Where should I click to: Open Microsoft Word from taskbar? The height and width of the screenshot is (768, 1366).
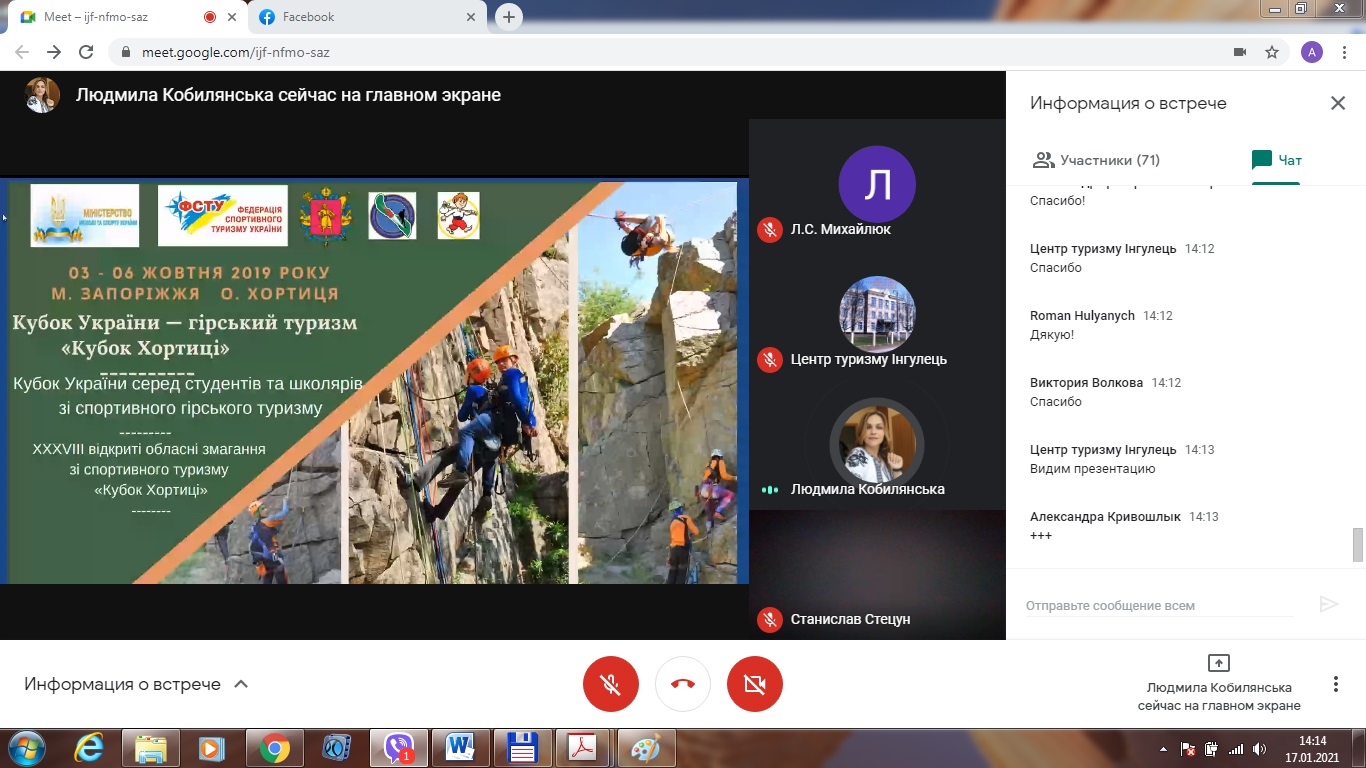pyautogui.click(x=461, y=748)
